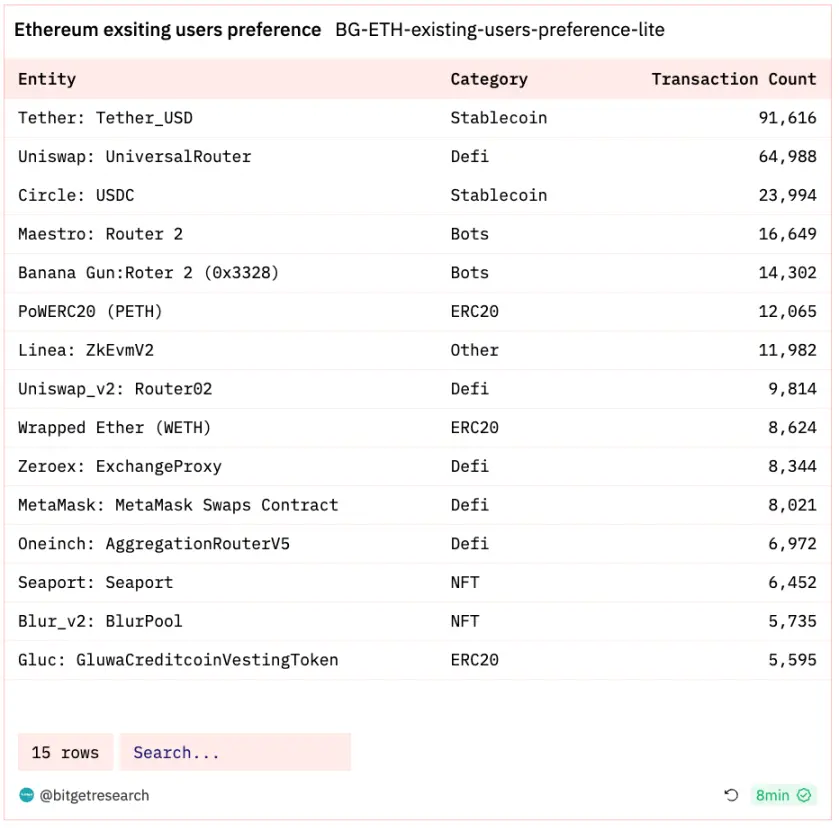Click the Bots category for Banana Gun
Screen dimensions: 839x832
click(469, 273)
